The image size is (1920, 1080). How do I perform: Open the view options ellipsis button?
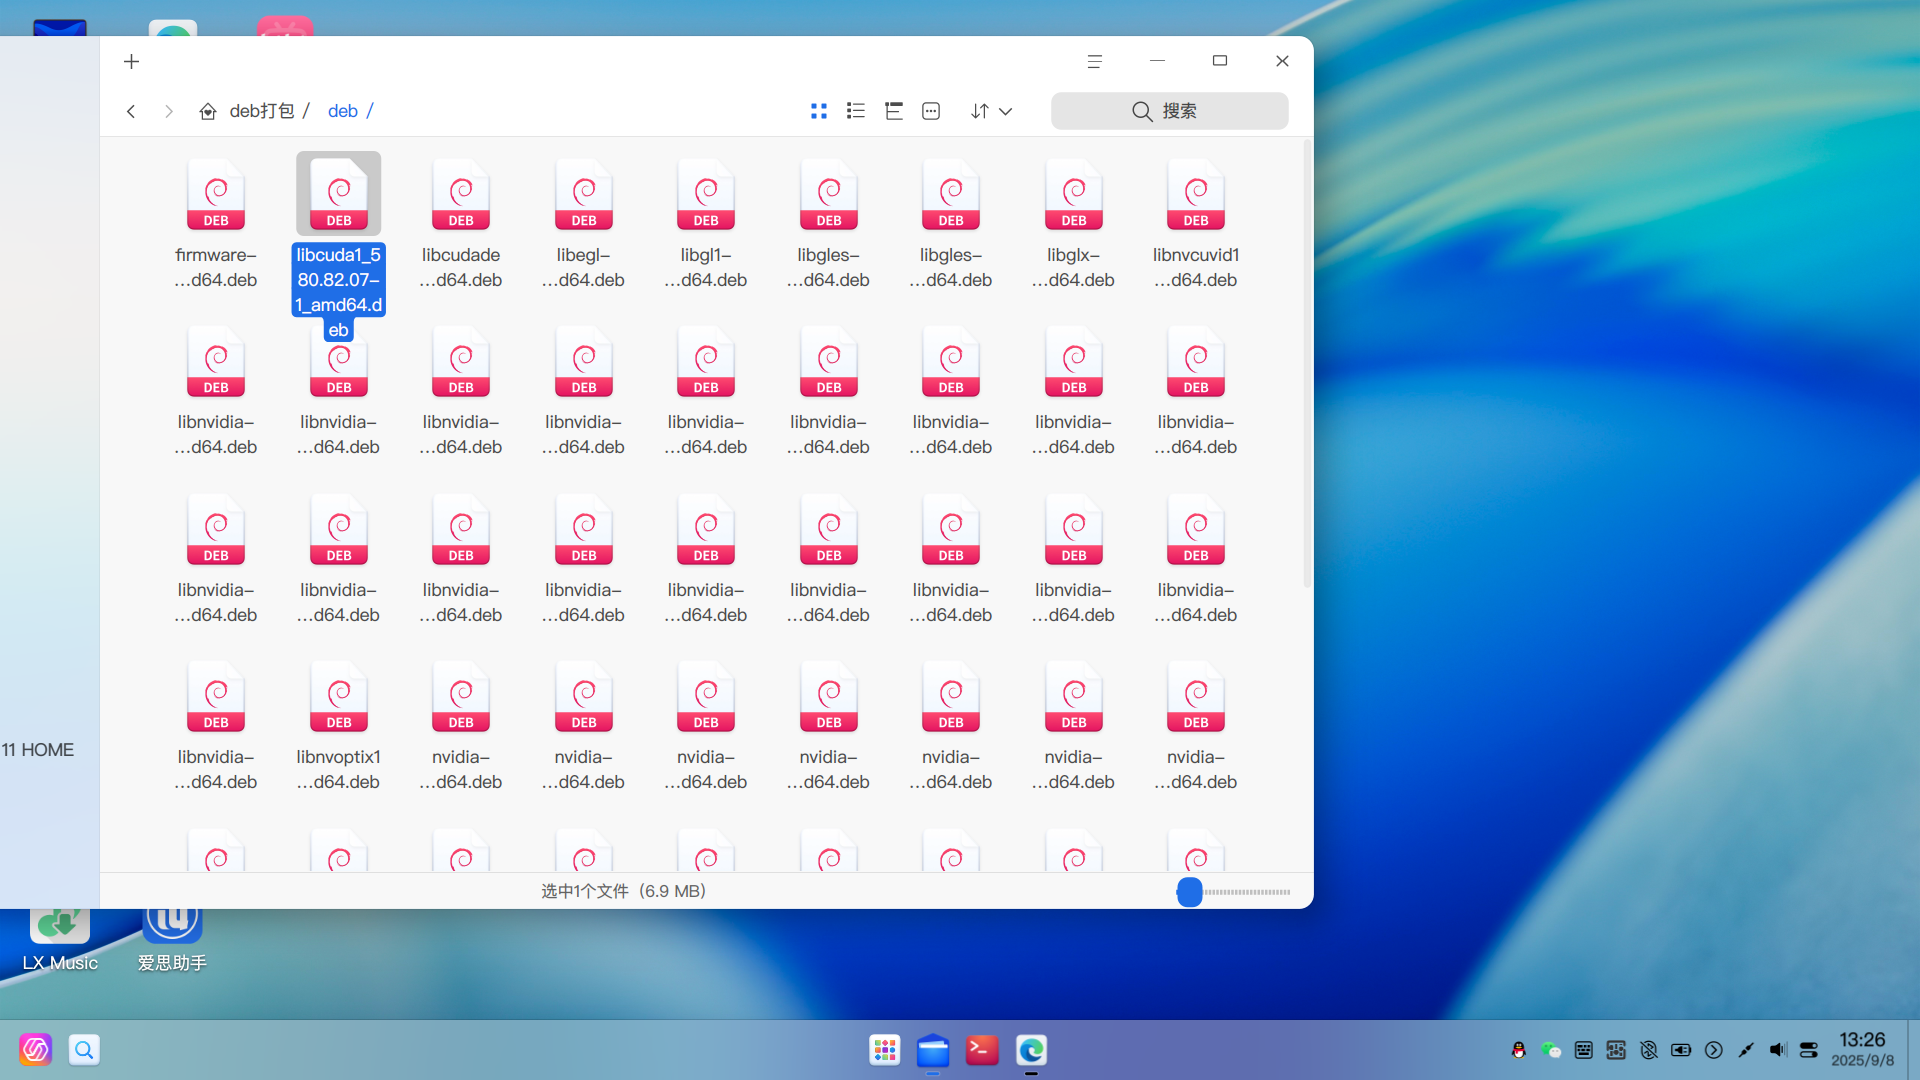(931, 111)
